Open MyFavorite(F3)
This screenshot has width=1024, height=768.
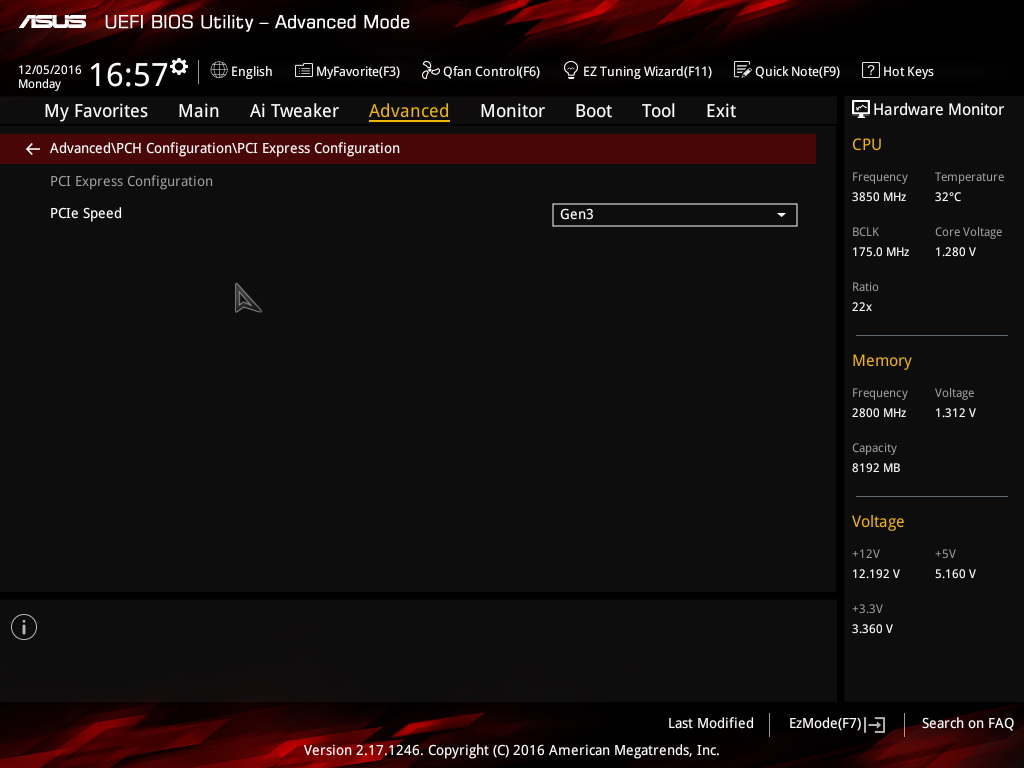(x=347, y=71)
